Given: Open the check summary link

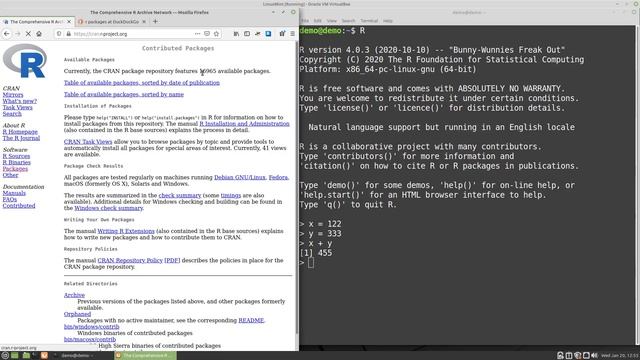Looking at the screenshot, I should (x=180, y=196).
